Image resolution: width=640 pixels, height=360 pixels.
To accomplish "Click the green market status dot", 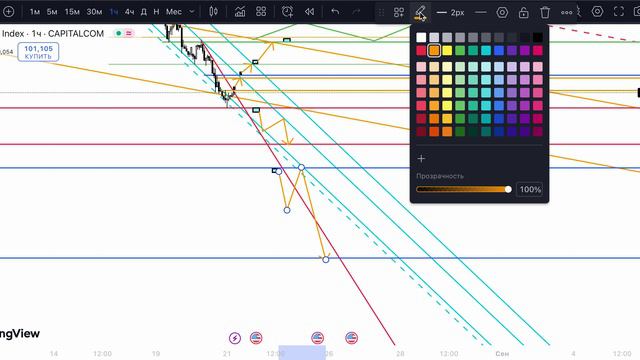I will coord(119,33).
